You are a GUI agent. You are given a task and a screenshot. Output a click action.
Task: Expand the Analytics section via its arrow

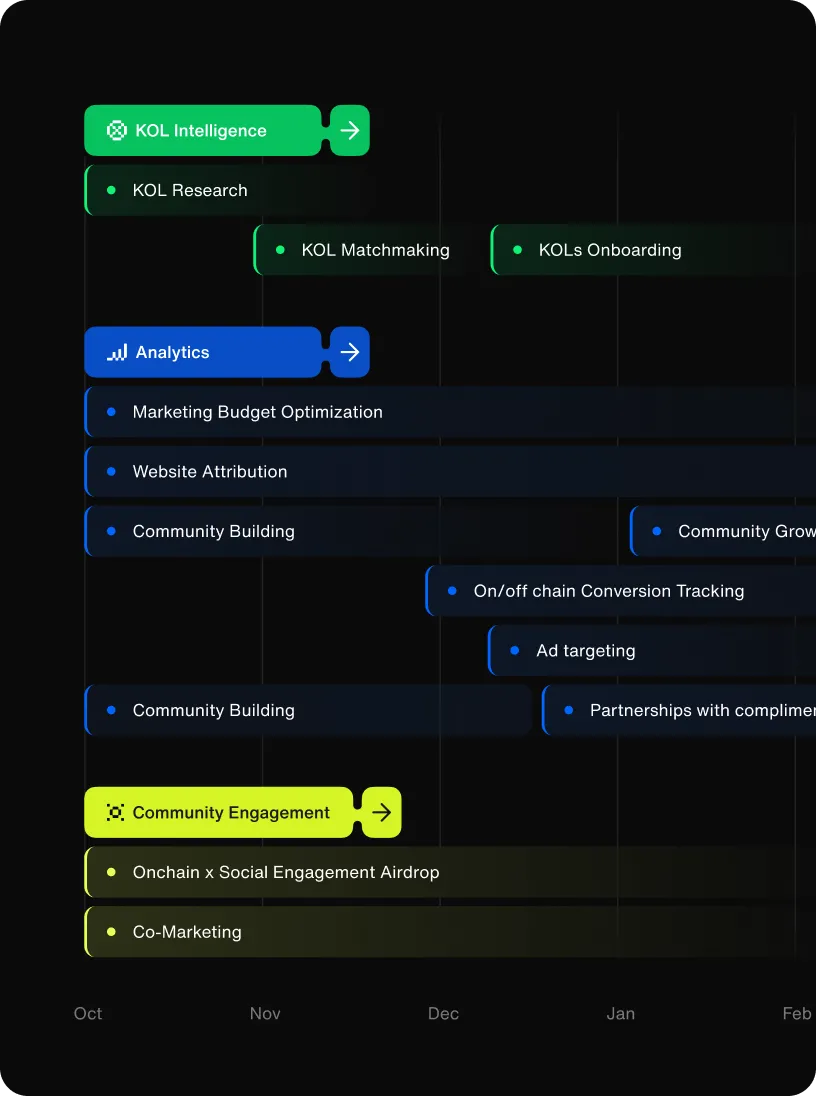tap(349, 352)
